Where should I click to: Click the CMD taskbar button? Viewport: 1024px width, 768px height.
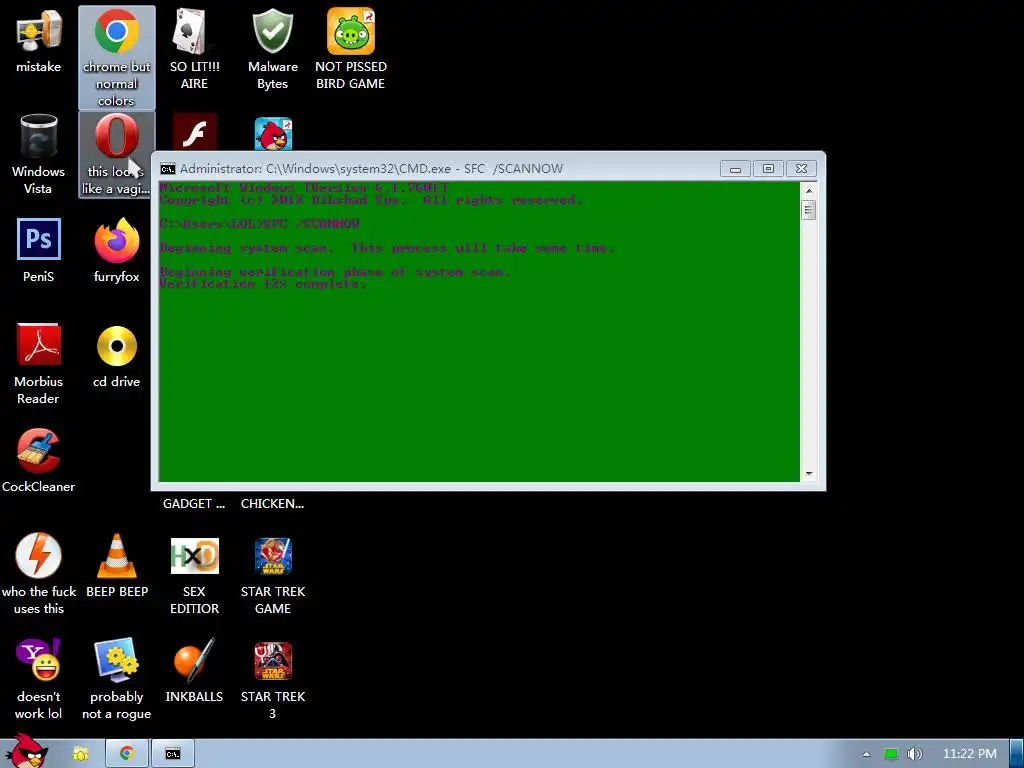172,754
